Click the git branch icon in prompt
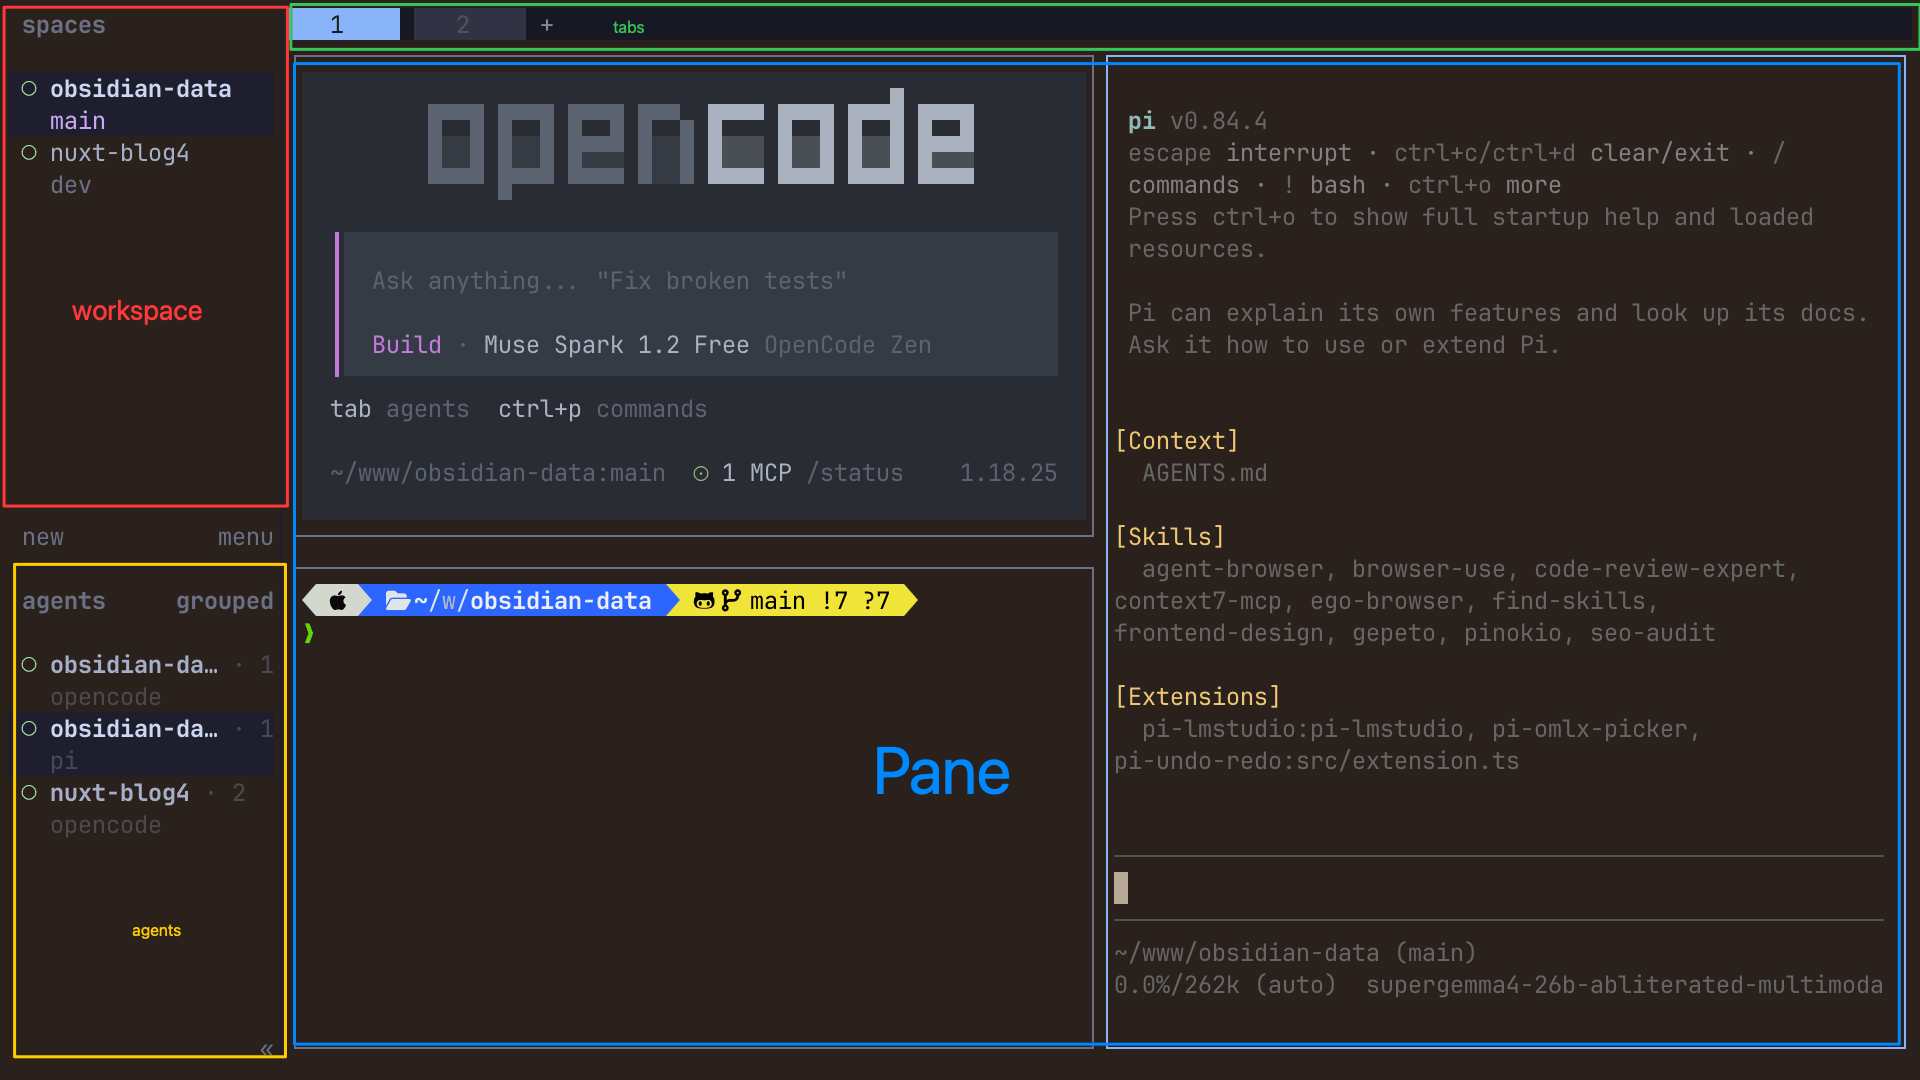 click(731, 600)
